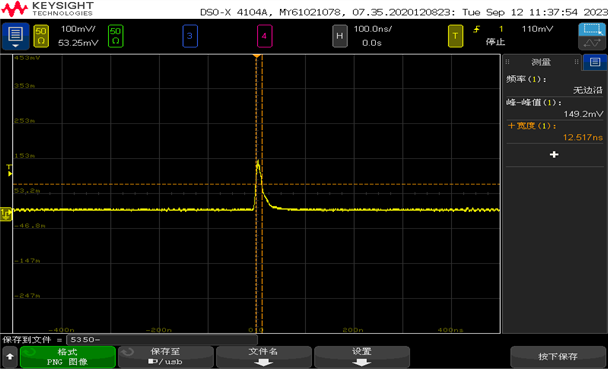This screenshot has width=608, height=369.
Task: Turn on channel 3 blue badge
Action: [x=190, y=36]
